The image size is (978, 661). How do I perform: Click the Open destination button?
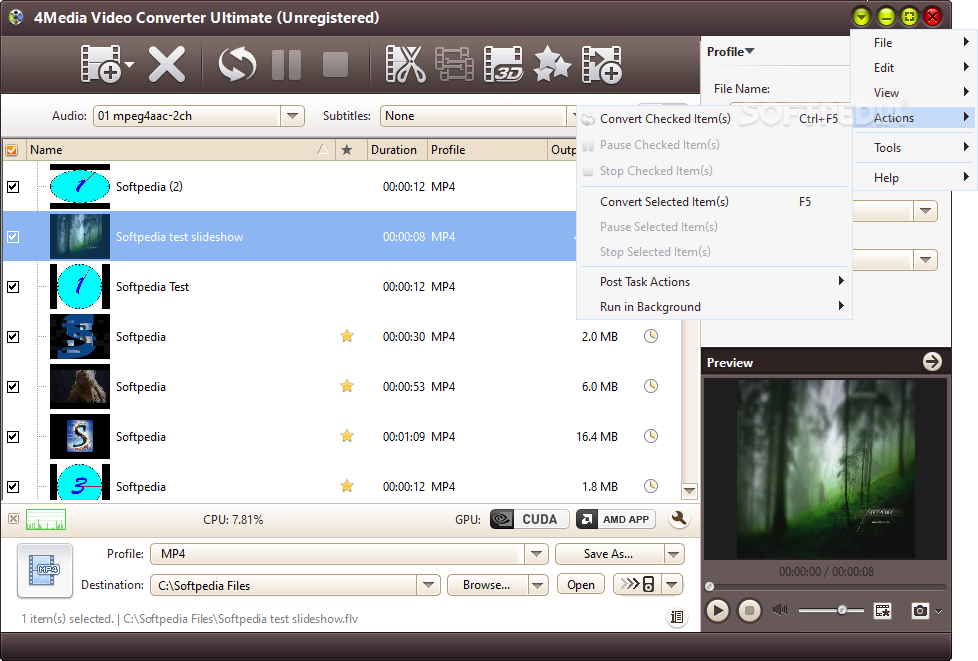click(581, 585)
